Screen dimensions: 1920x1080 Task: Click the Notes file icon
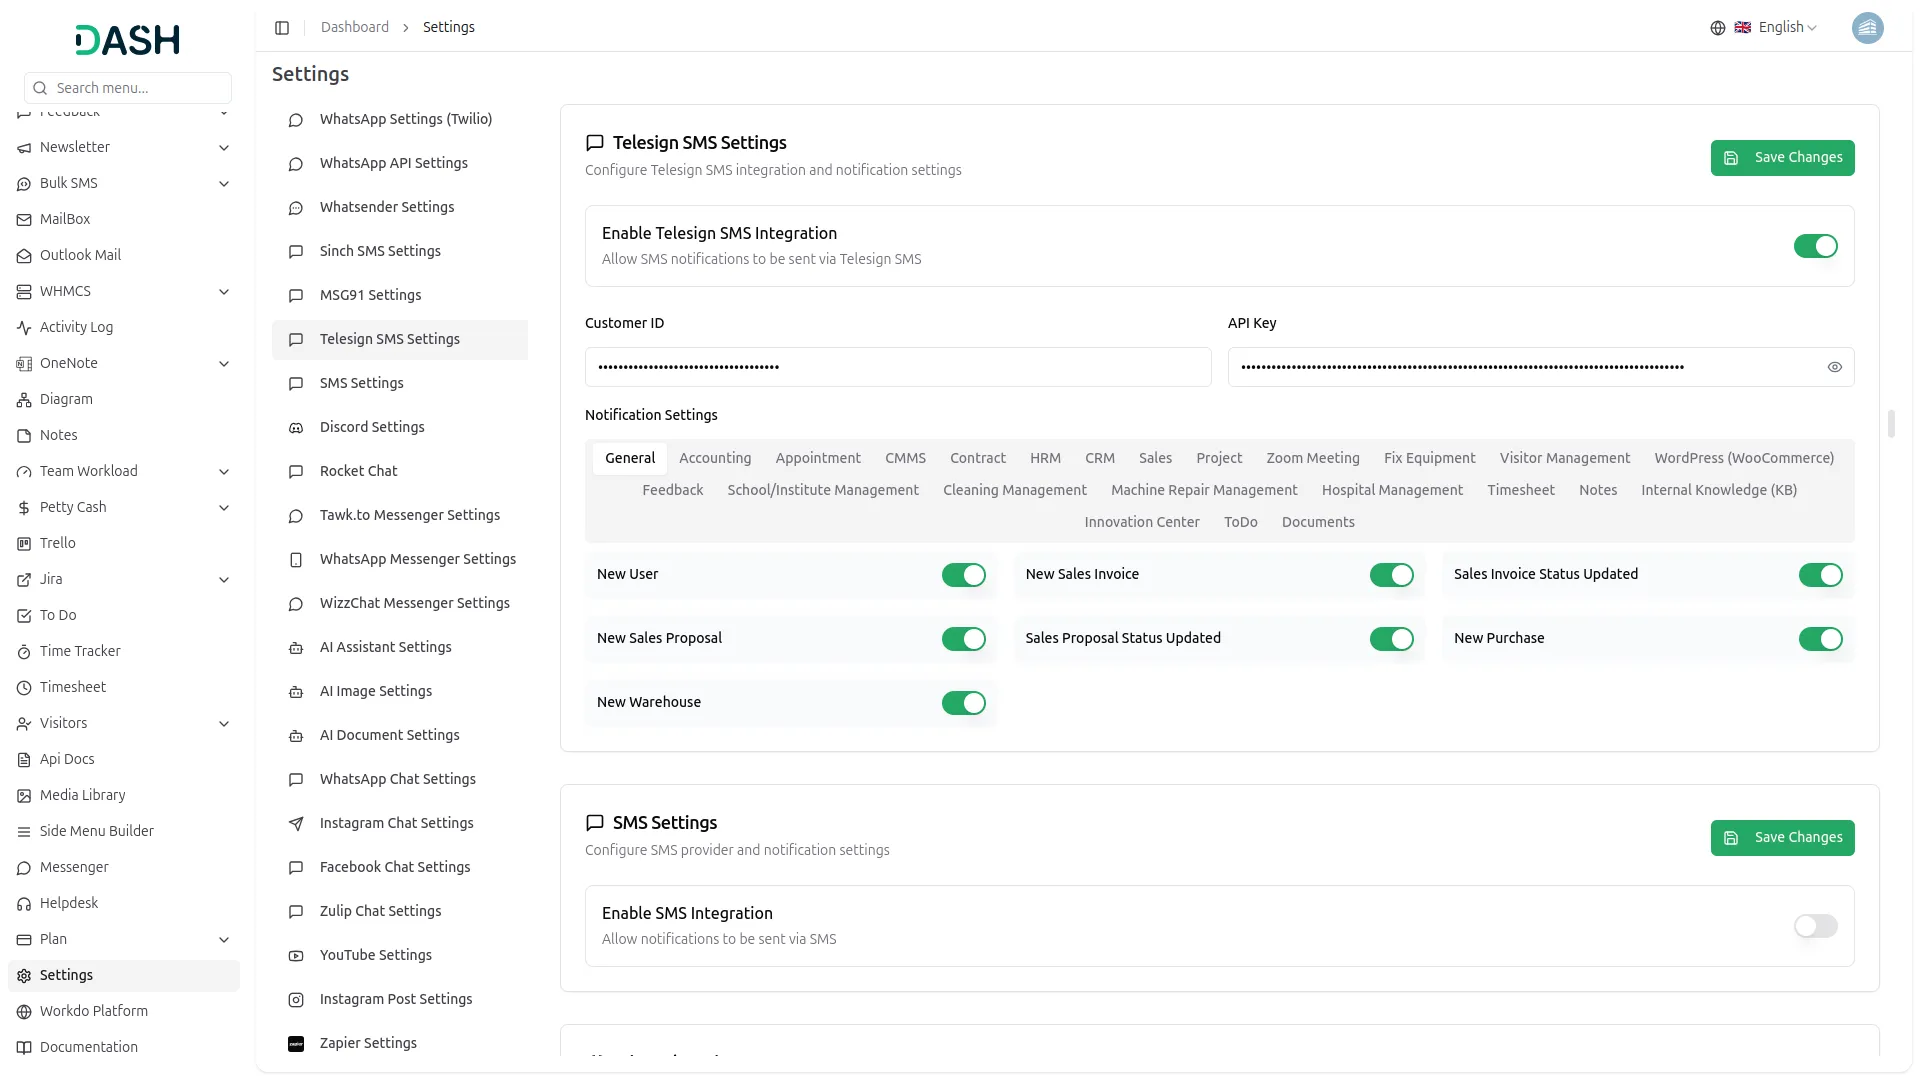[24, 436]
